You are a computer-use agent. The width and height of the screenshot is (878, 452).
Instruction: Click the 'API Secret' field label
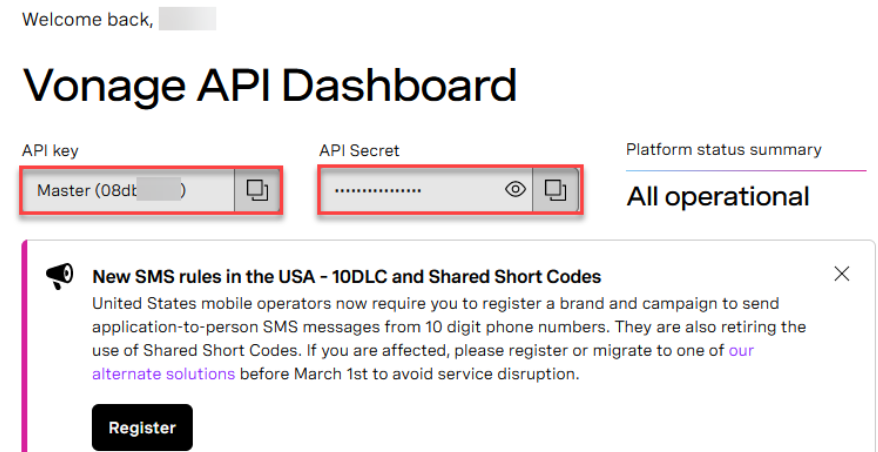(359, 151)
